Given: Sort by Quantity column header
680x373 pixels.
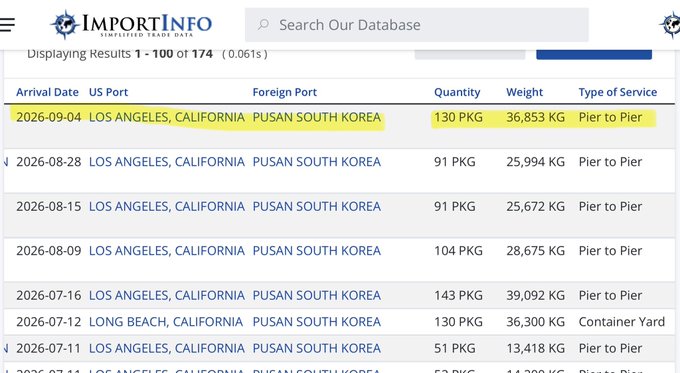Looking at the screenshot, I should tap(457, 92).
